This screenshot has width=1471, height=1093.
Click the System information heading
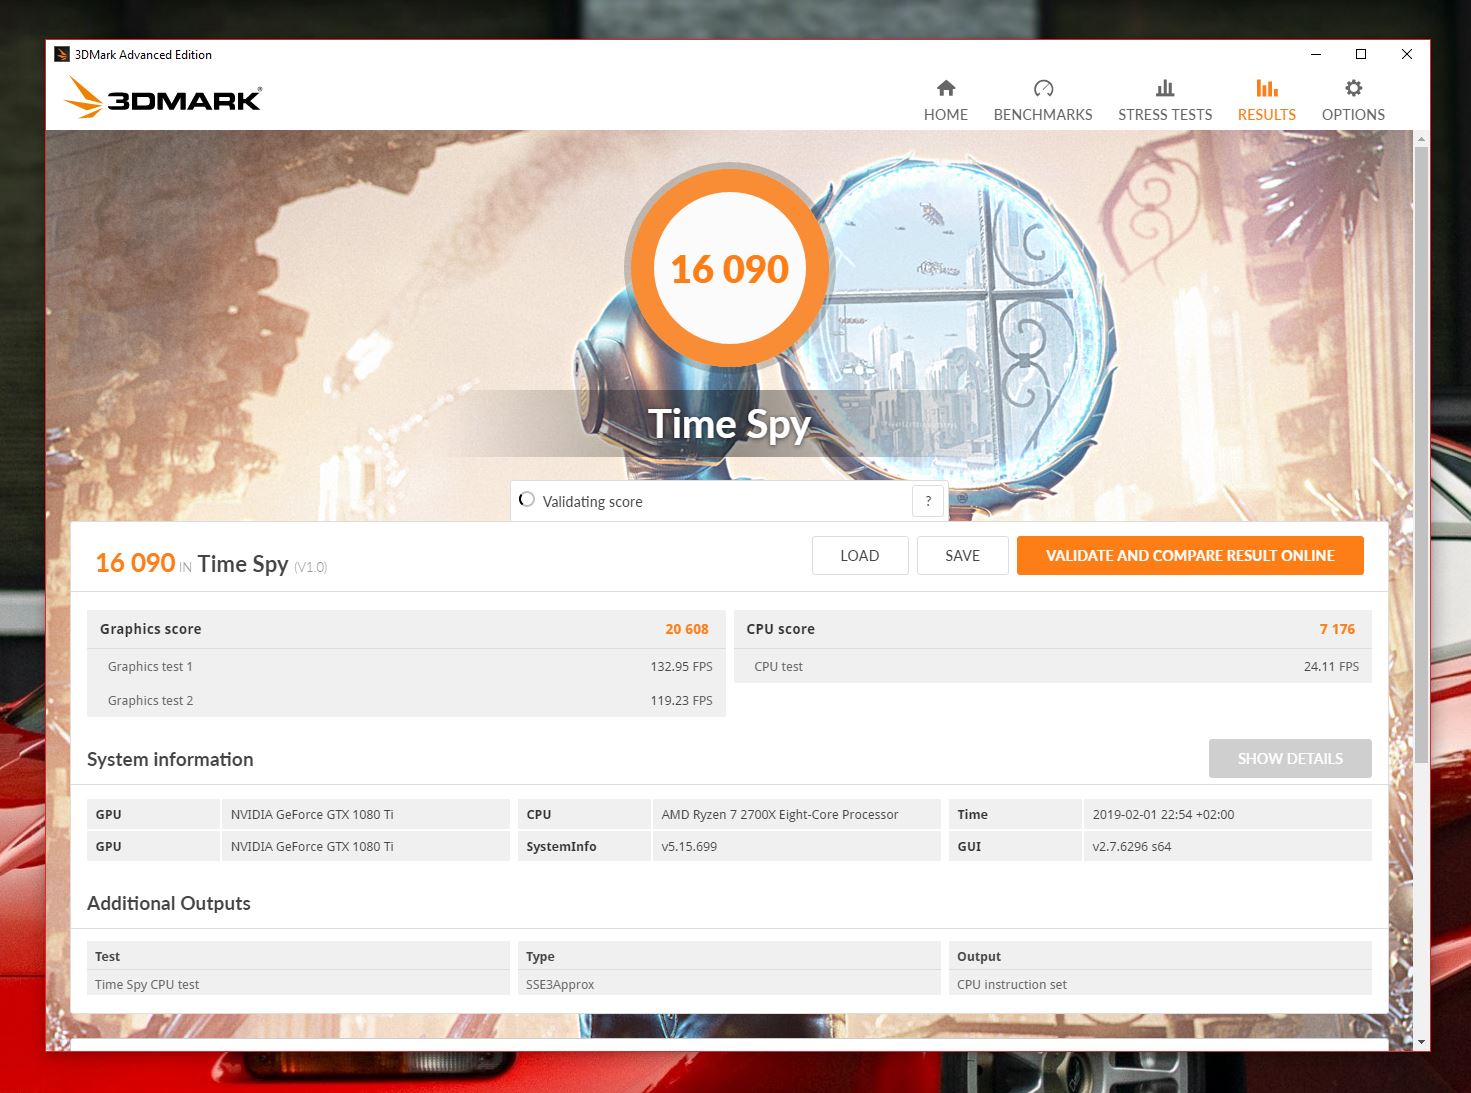pos(170,759)
